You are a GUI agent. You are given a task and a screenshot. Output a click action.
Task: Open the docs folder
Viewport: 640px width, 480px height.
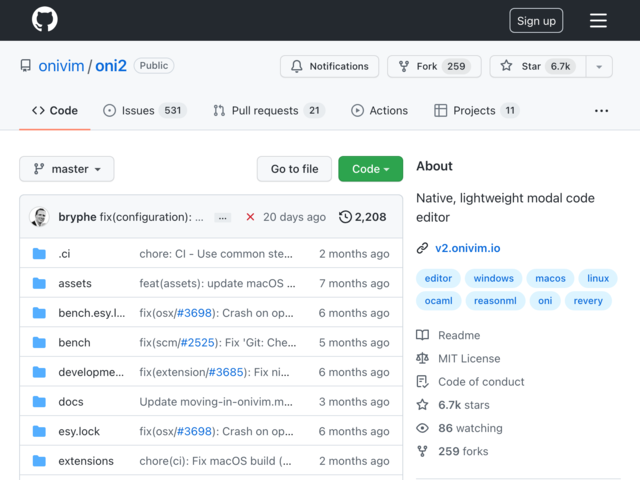point(71,402)
